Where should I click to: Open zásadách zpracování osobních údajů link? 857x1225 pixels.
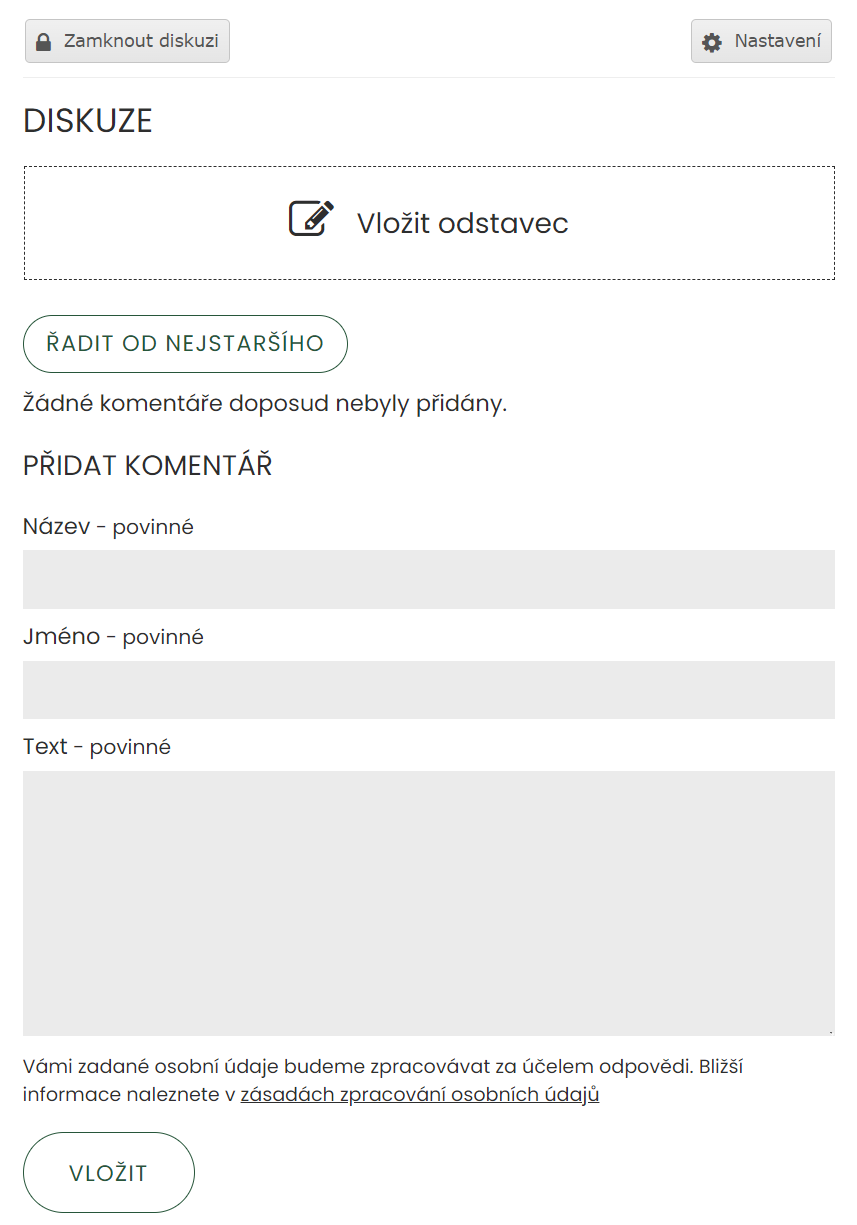419,1094
